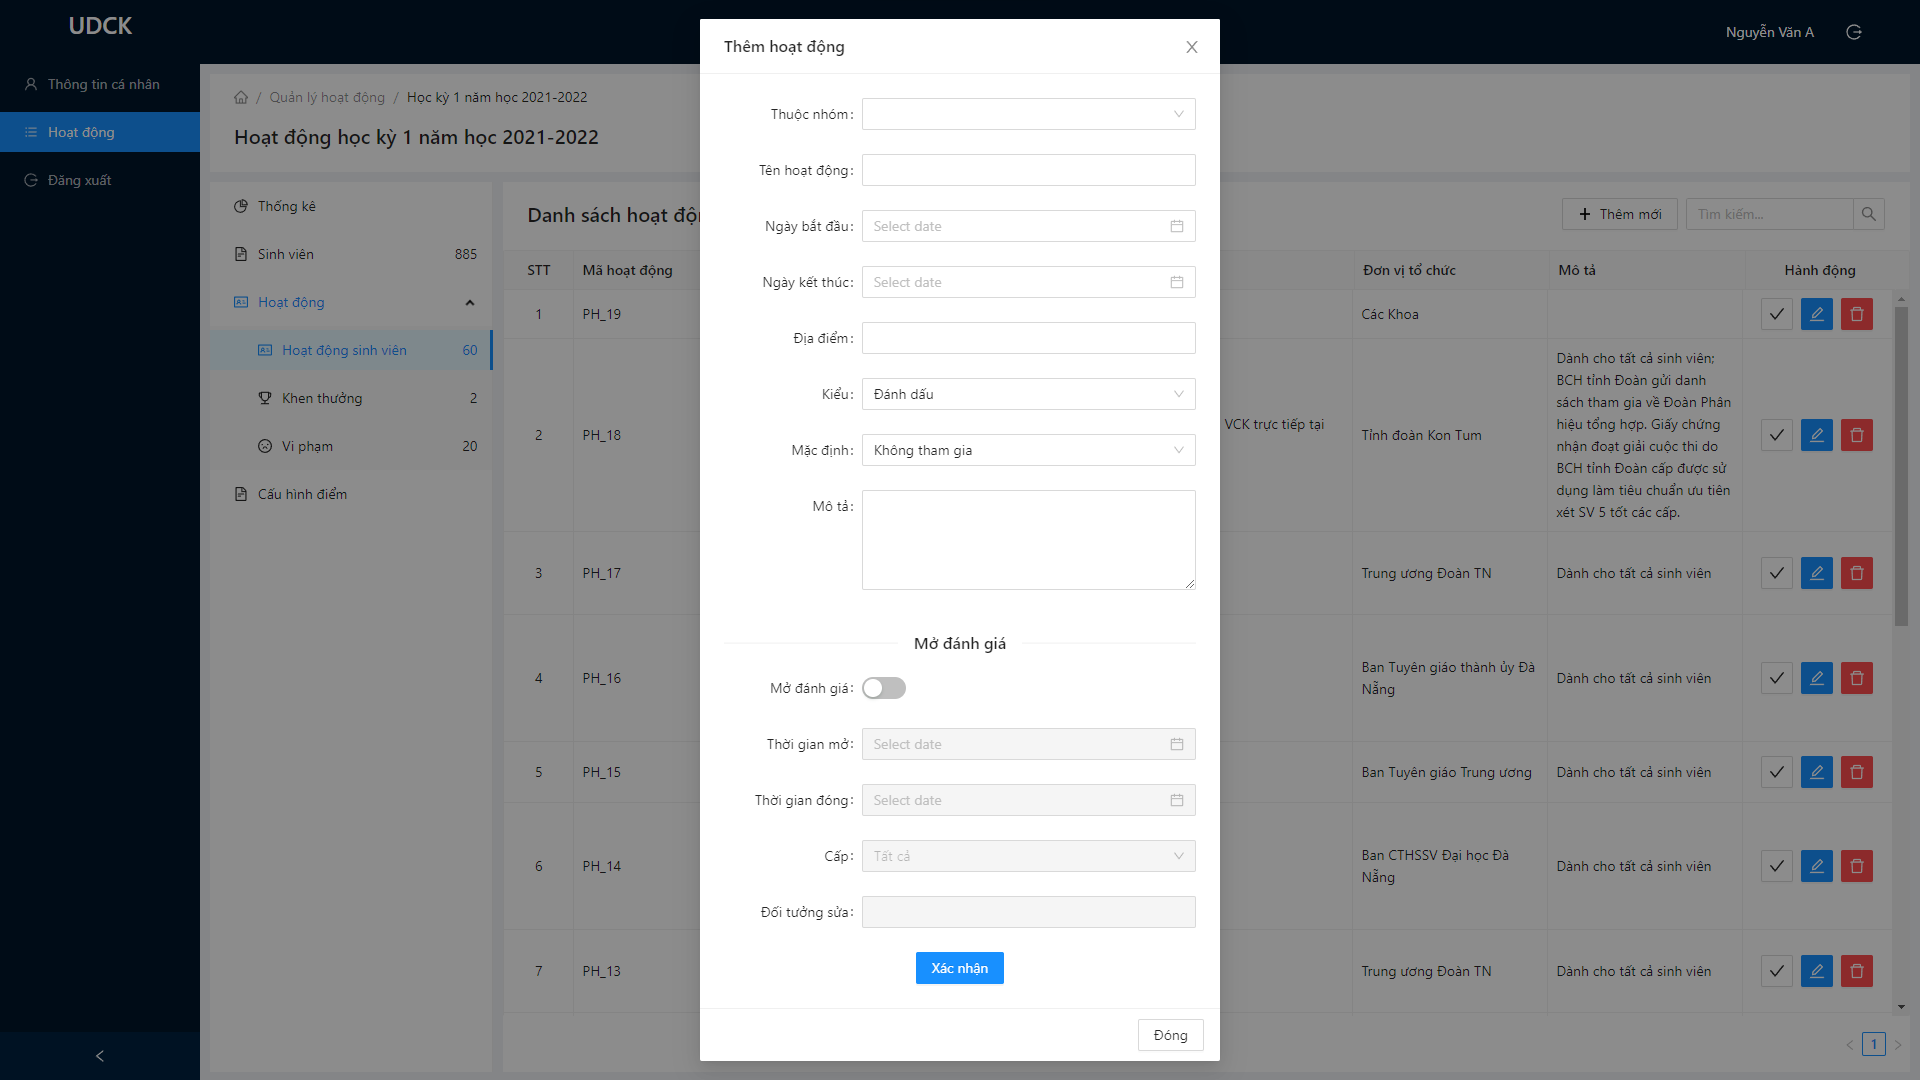Click the Đóng button in dialog footer
Screen dimensions: 1920x1080
tap(1170, 1035)
